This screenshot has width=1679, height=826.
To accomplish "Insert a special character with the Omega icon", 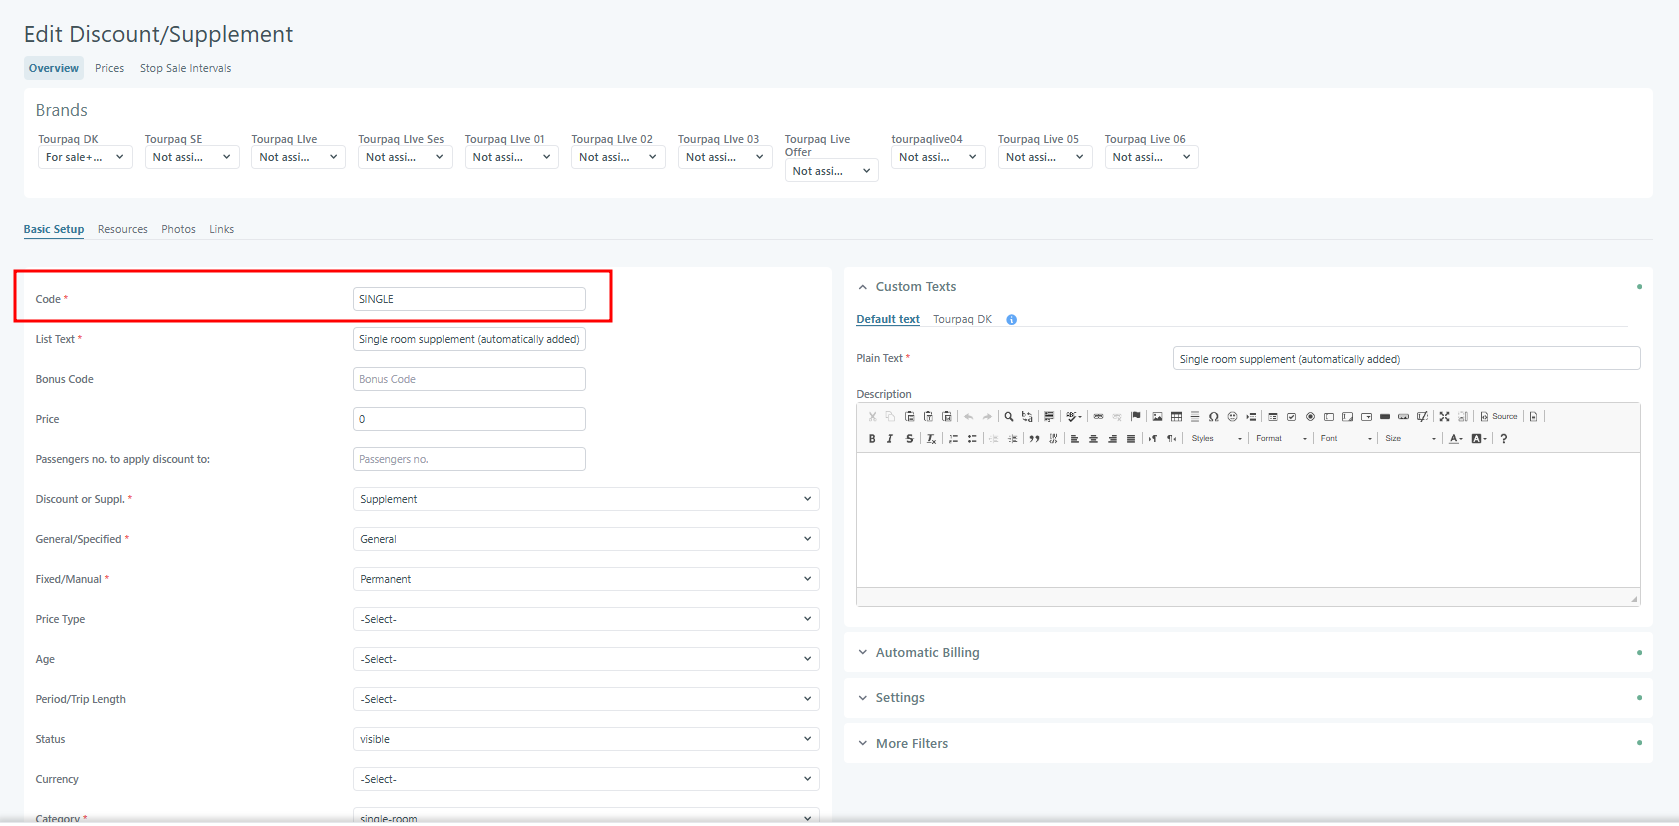I will [1213, 417].
